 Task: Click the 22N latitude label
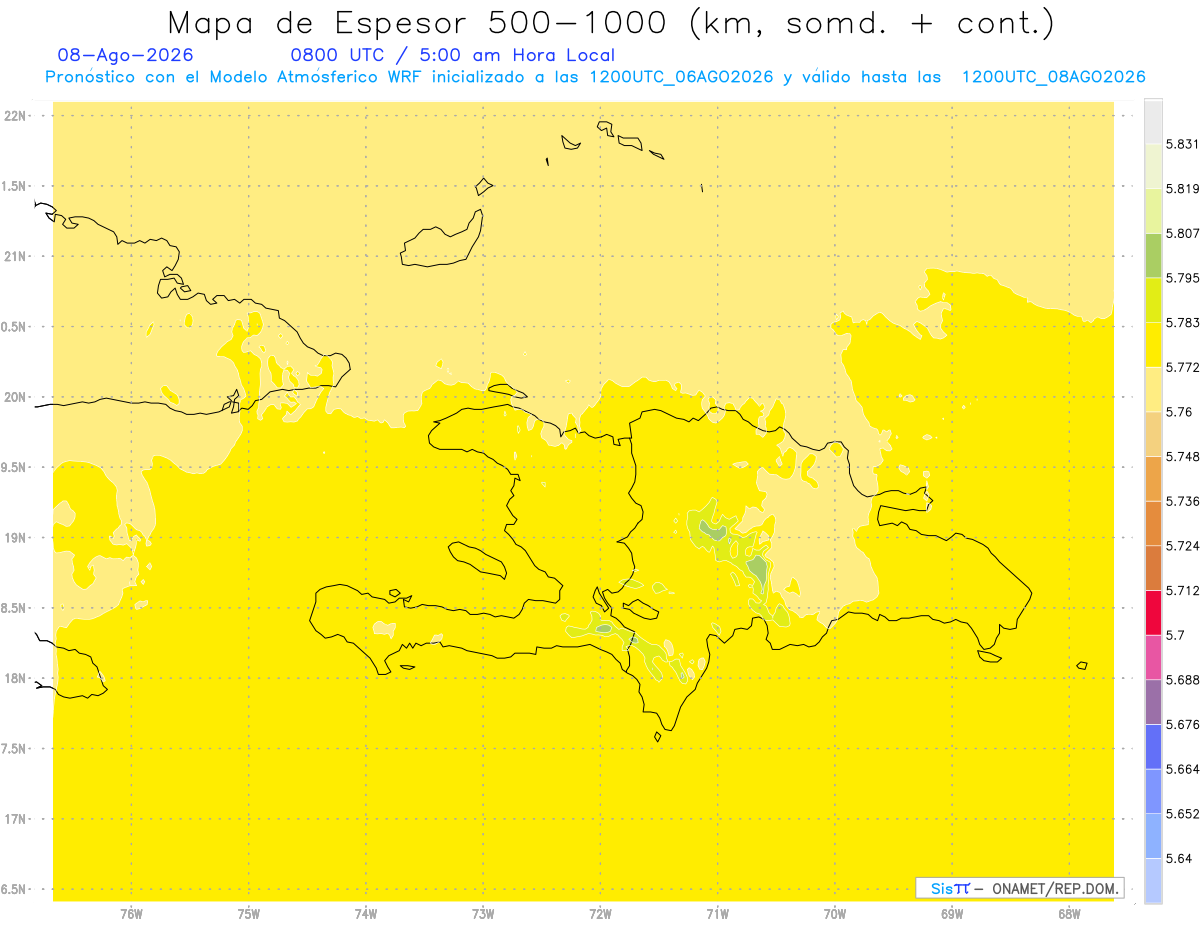(x=15, y=116)
